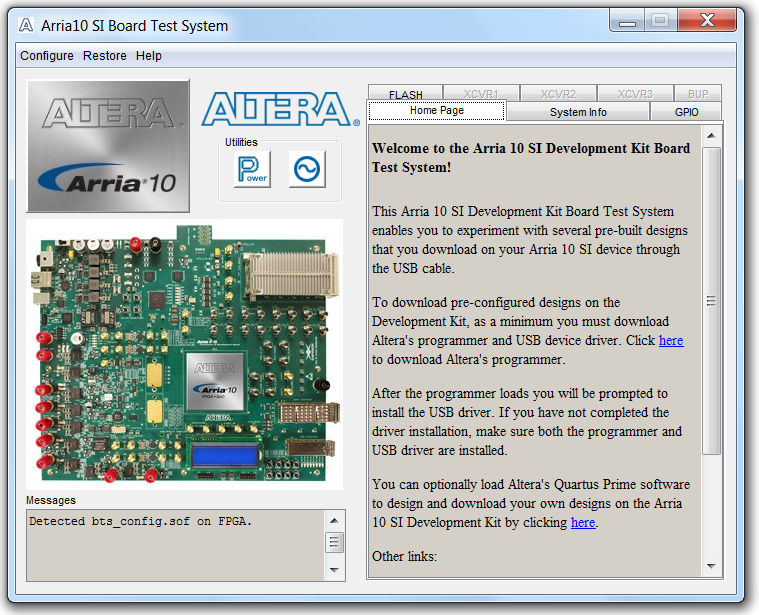The height and width of the screenshot is (615, 759).
Task: Open the Help menu
Action: [x=149, y=56]
